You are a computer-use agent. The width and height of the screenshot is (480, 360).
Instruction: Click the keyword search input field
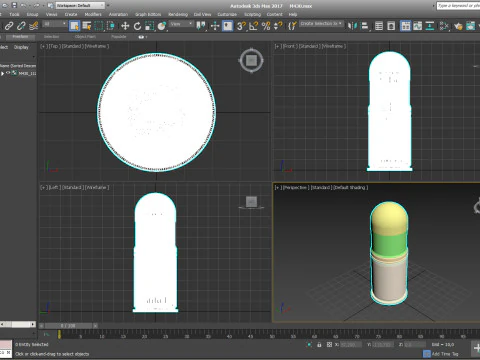458,6
